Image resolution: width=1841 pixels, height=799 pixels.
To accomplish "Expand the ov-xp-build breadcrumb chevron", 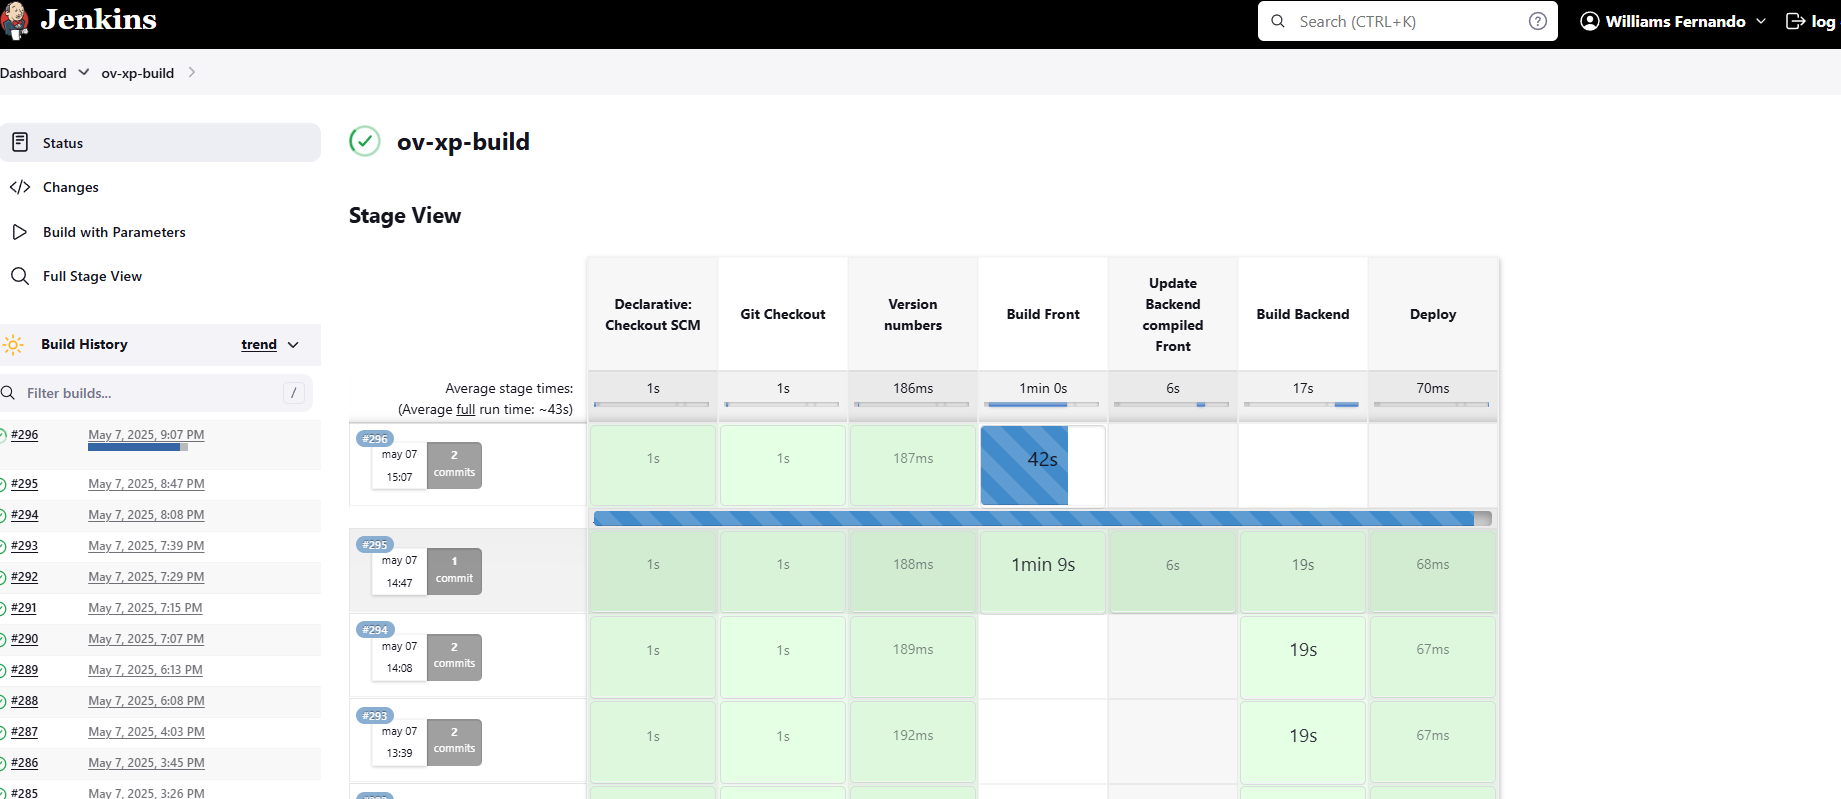I will (192, 72).
